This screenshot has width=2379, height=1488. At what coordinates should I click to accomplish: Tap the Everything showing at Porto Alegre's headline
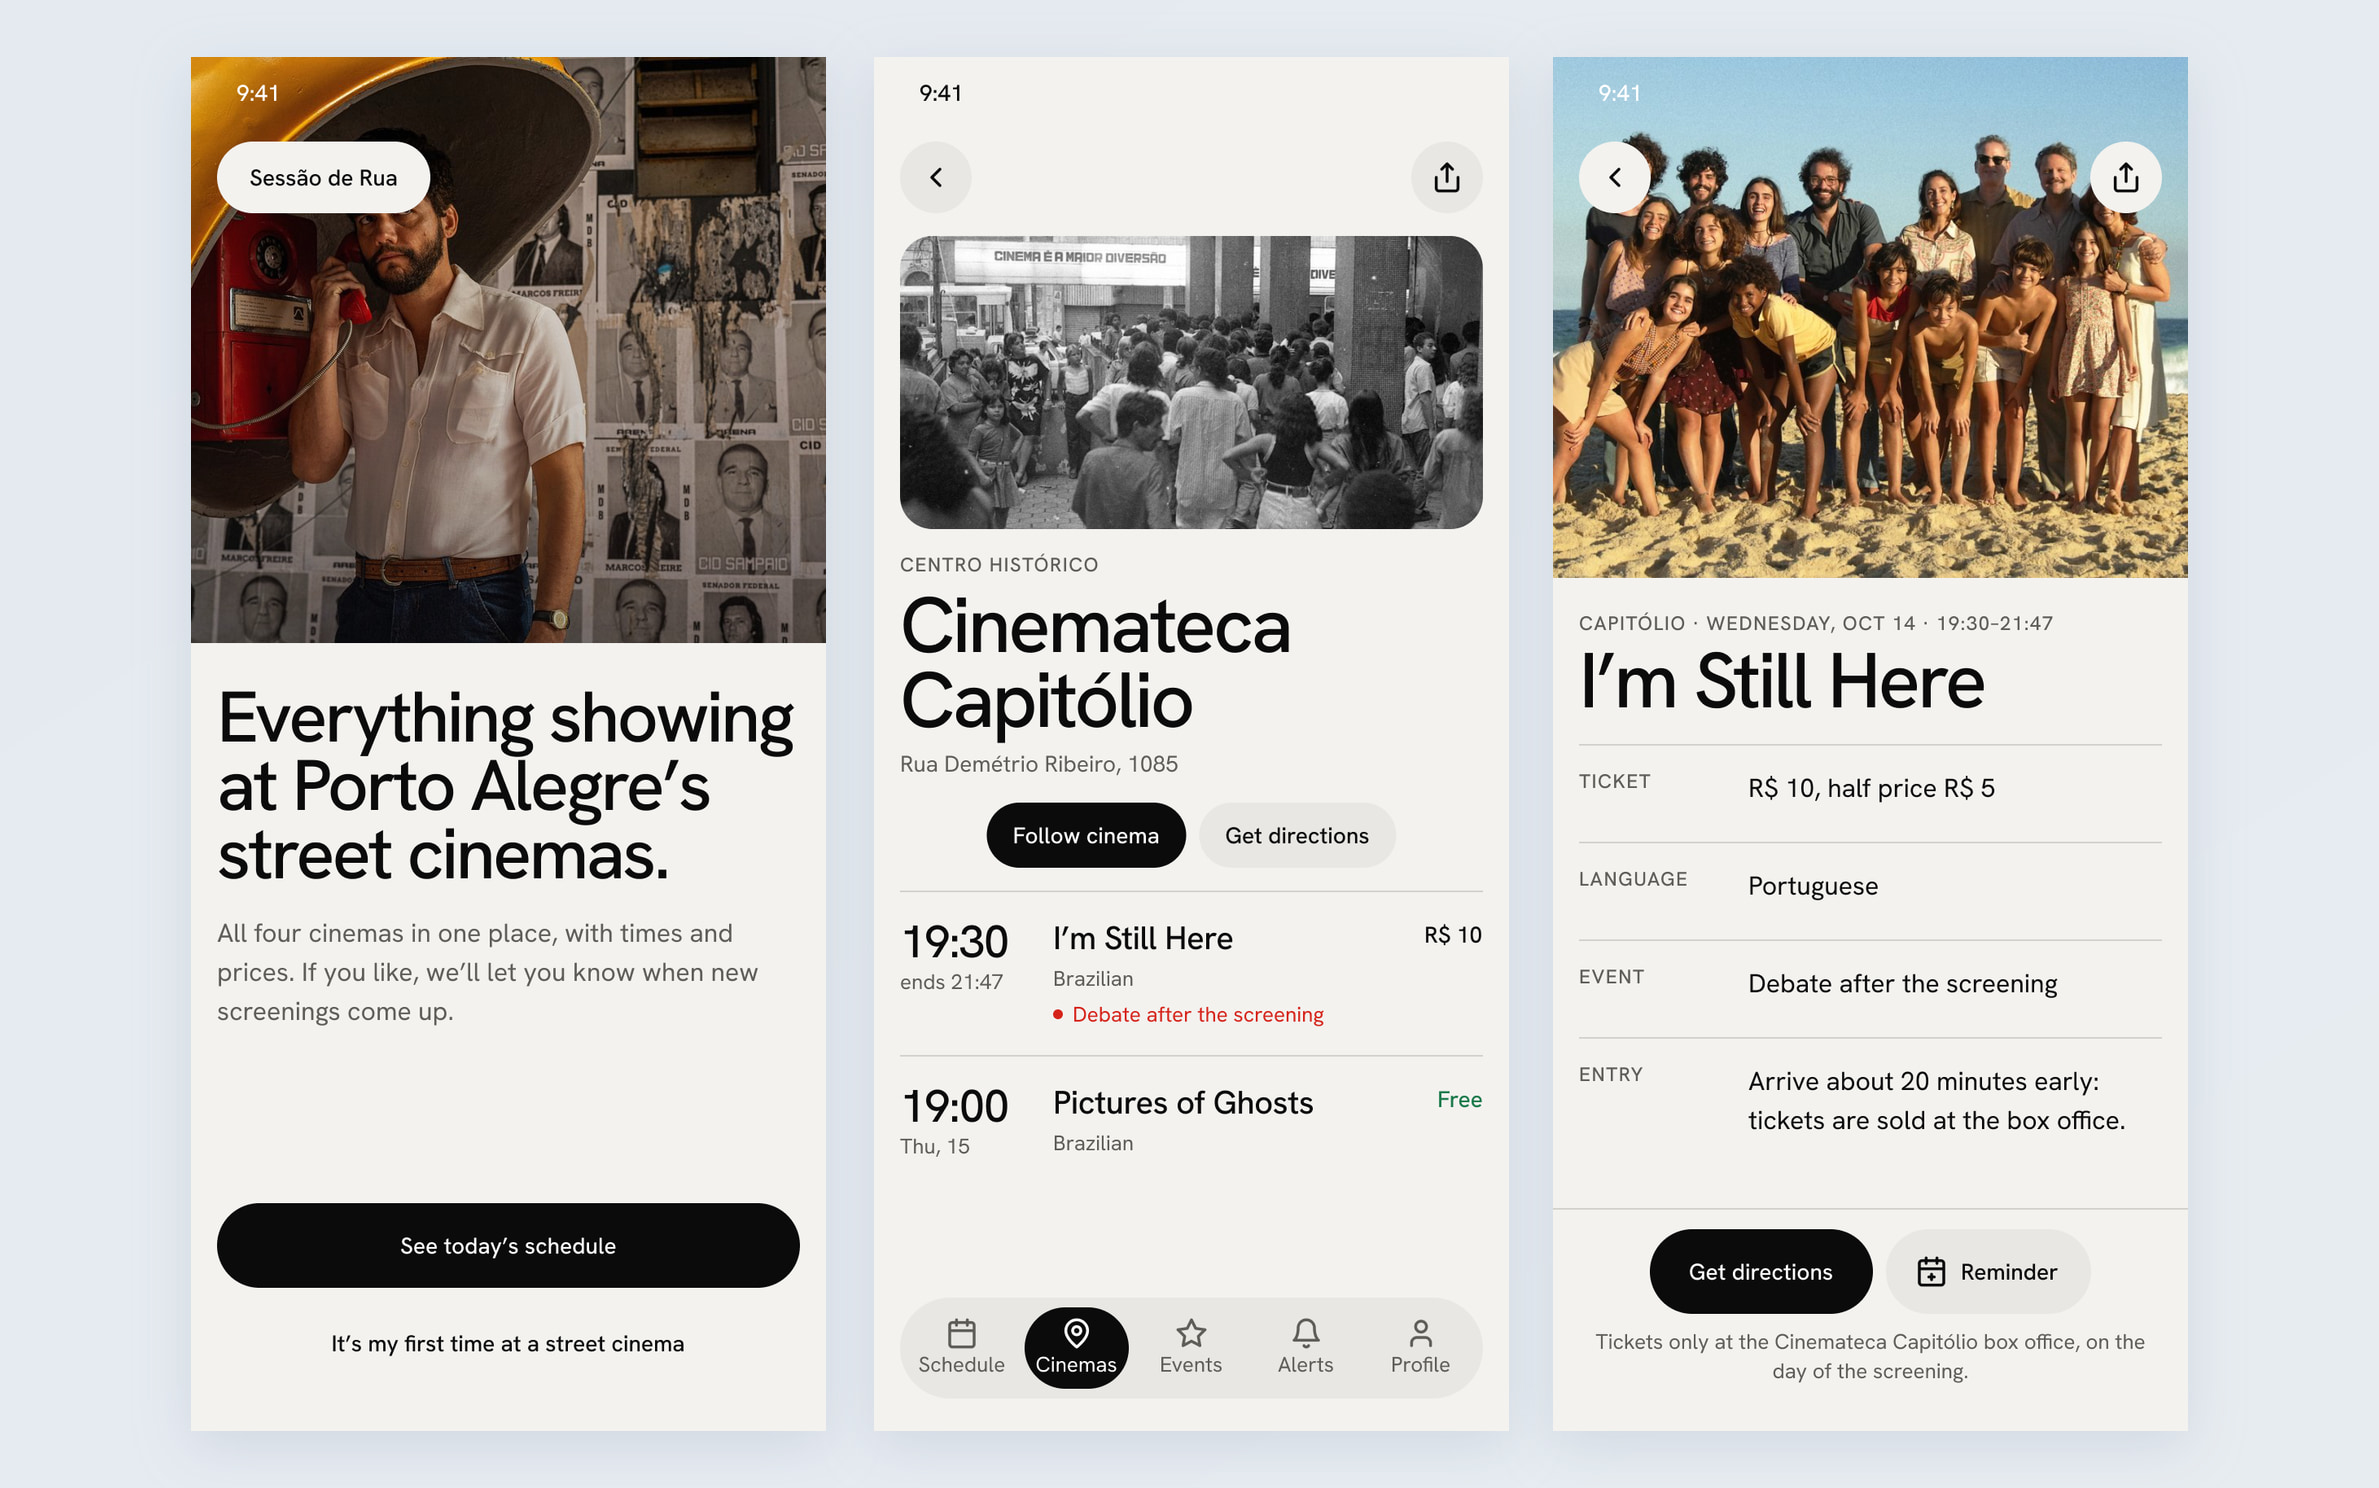pos(505,786)
